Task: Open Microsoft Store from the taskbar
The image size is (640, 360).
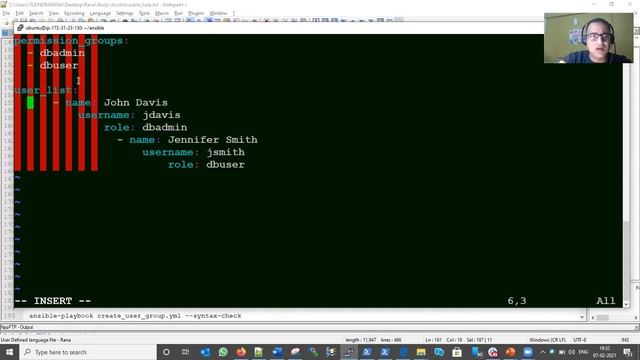Action: [x=457, y=352]
